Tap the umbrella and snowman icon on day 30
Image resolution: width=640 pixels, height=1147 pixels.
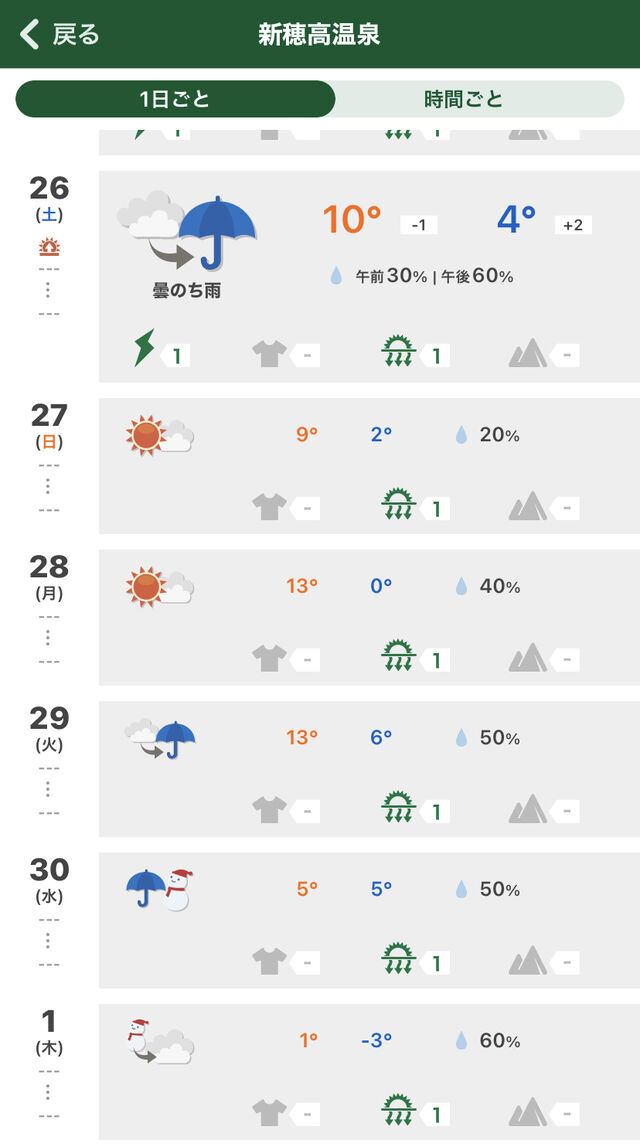(x=159, y=889)
